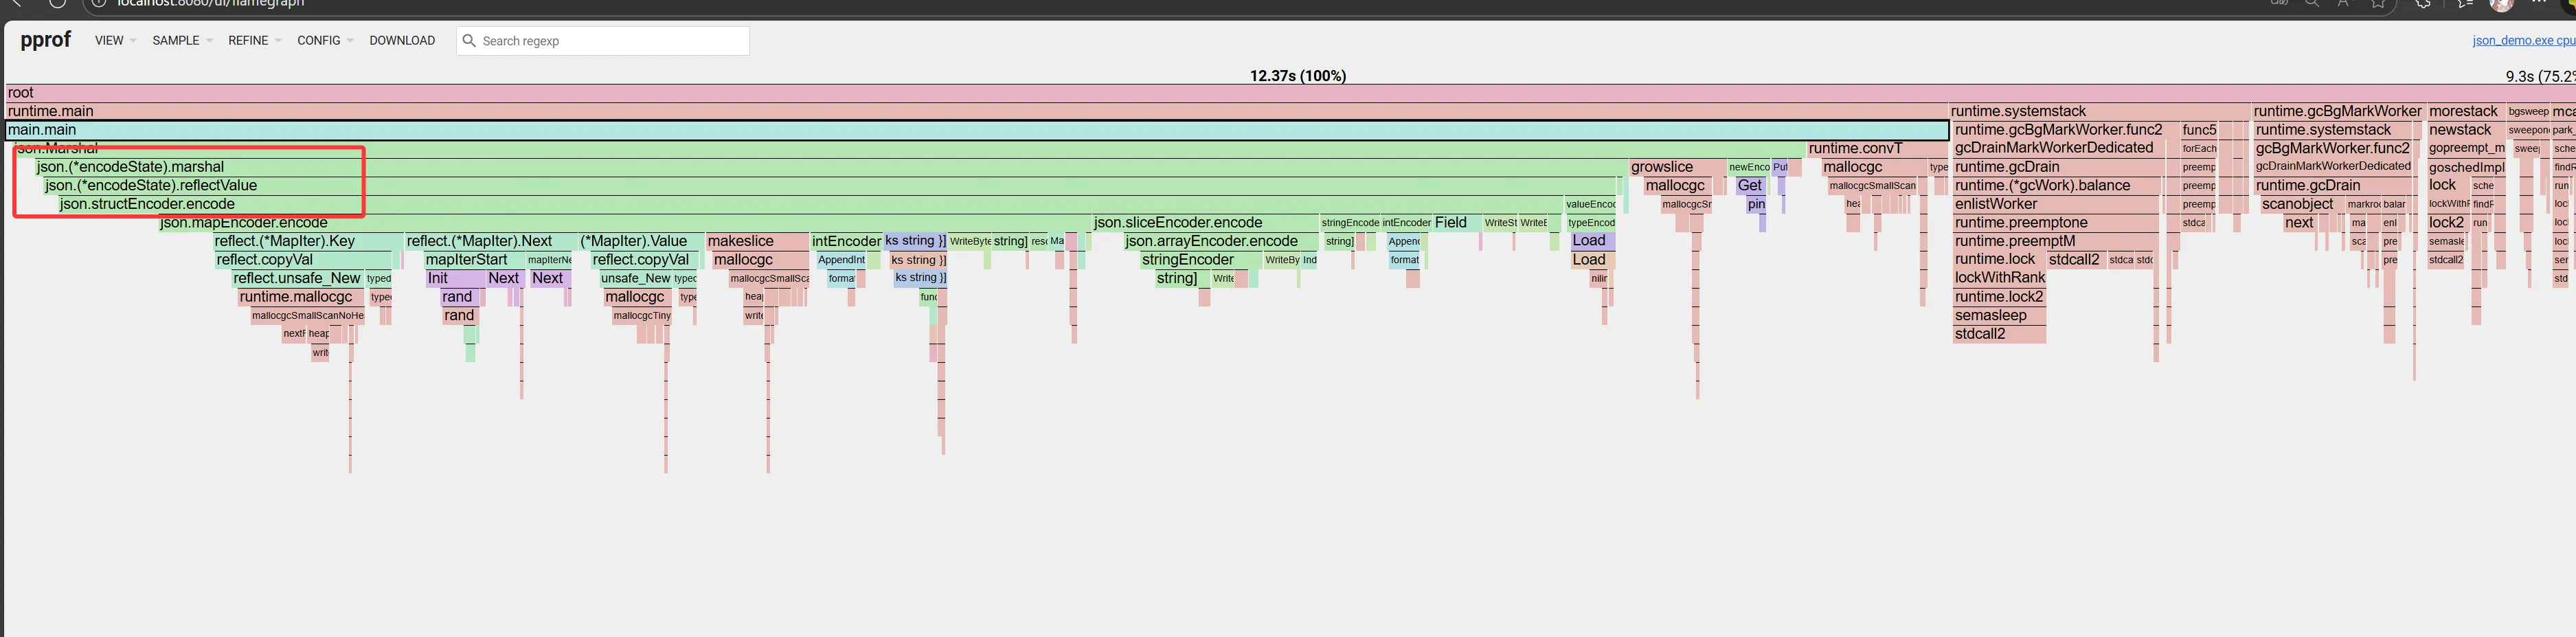Select the runtime.gcBgMarkWorker frame

(2337, 111)
